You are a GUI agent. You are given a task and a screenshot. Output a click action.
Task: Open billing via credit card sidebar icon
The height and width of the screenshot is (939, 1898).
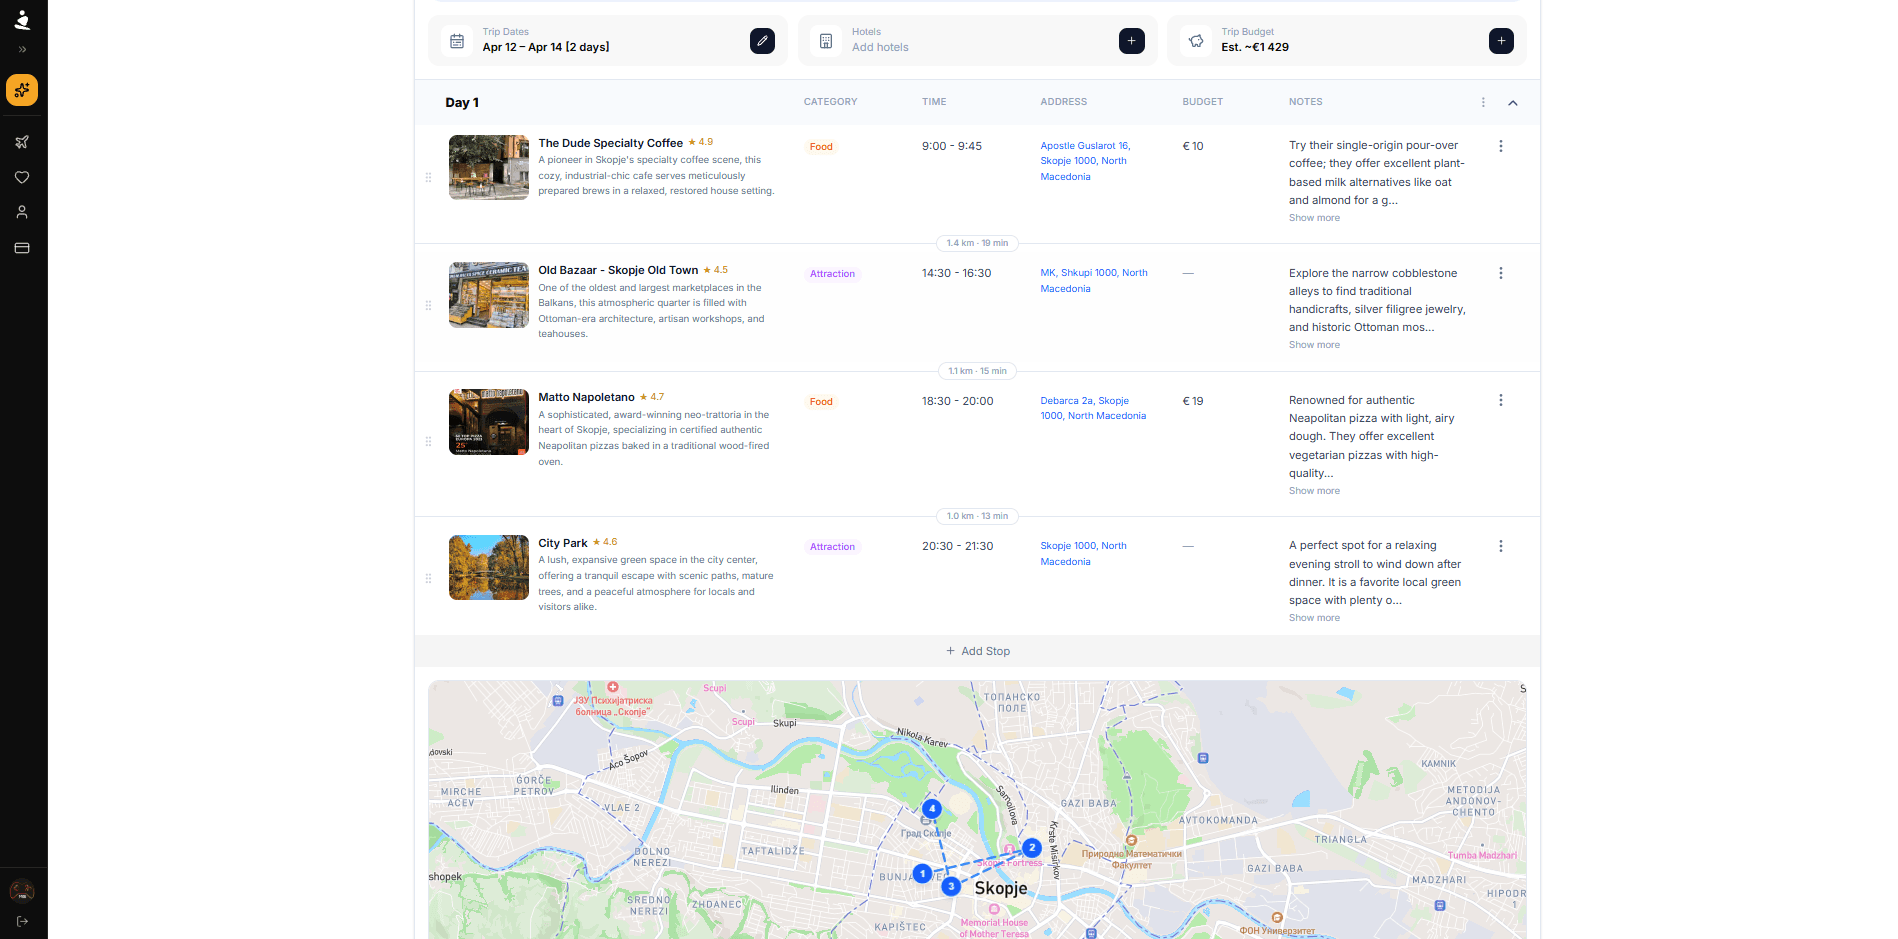pos(22,247)
